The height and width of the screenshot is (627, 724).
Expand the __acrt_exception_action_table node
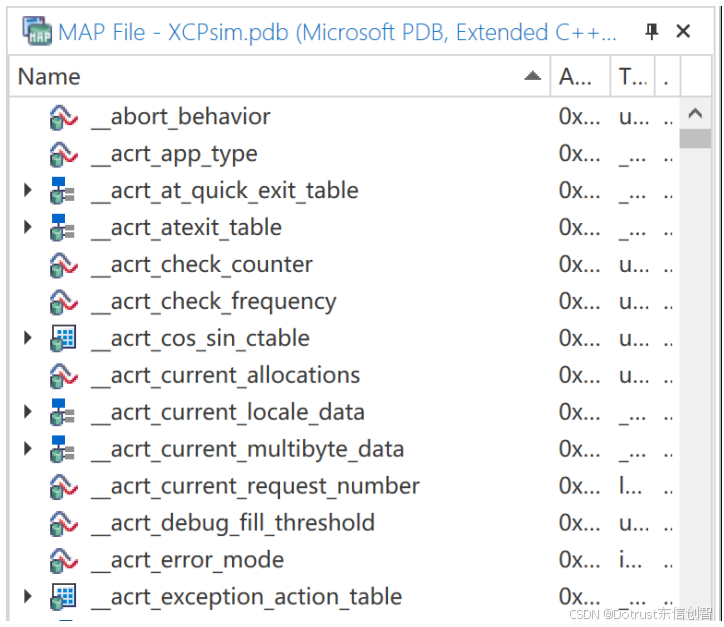28,597
